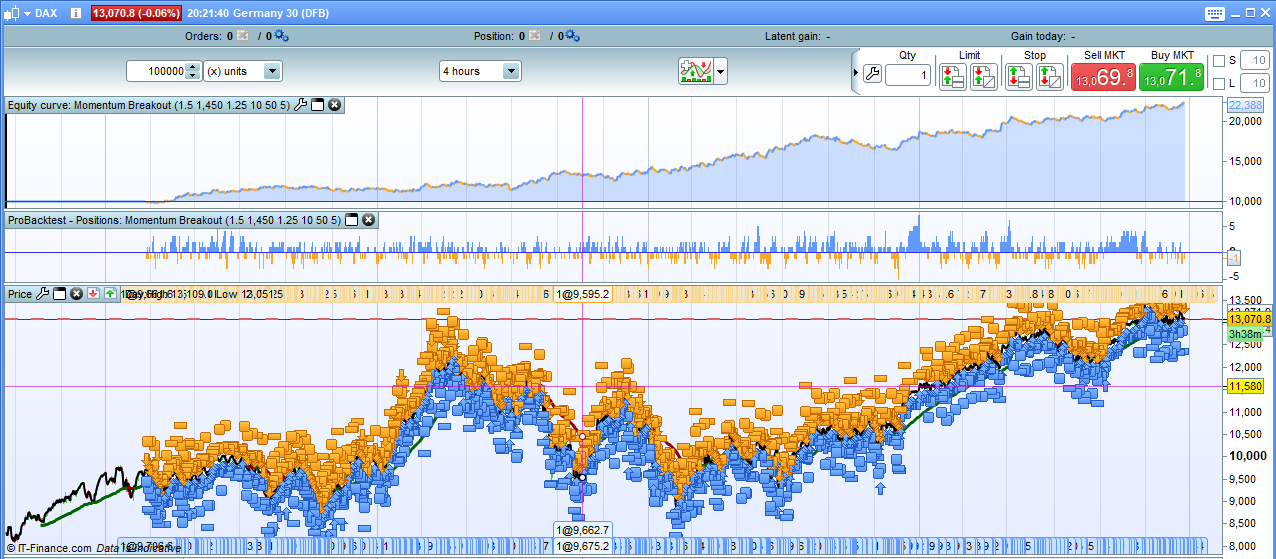Open the DAX chart type menu arrow
The image size is (1276, 559).
26,13
